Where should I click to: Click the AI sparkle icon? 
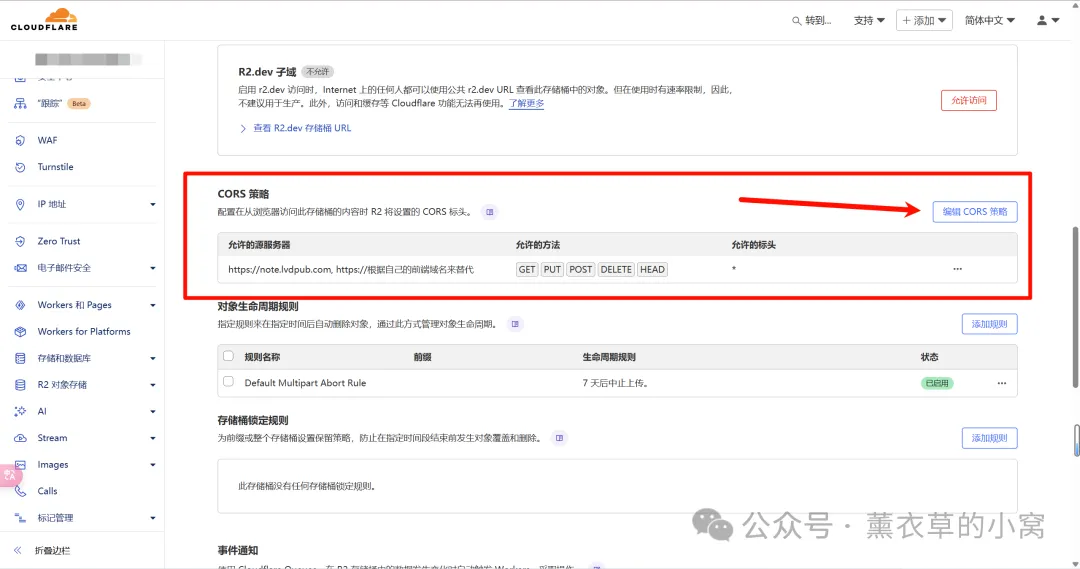pyautogui.click(x=20, y=411)
